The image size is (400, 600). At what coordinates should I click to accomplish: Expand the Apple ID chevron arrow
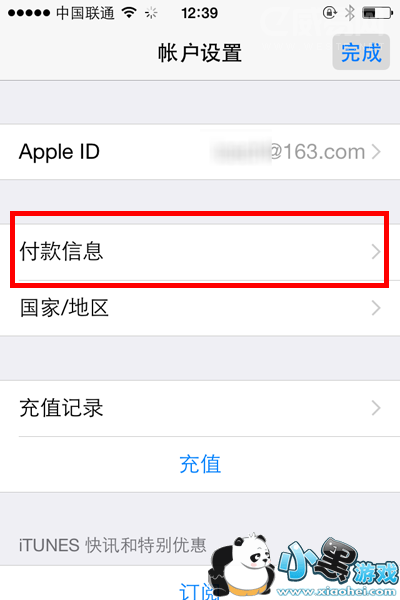coord(376,152)
